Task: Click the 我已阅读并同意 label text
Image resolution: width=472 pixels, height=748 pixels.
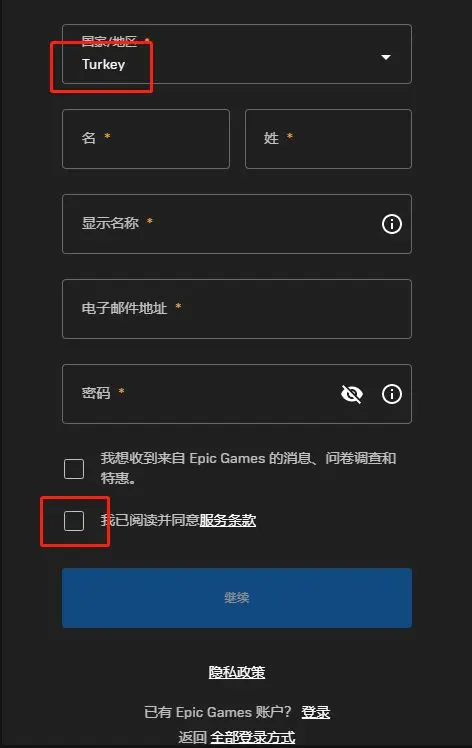Action: click(x=149, y=520)
